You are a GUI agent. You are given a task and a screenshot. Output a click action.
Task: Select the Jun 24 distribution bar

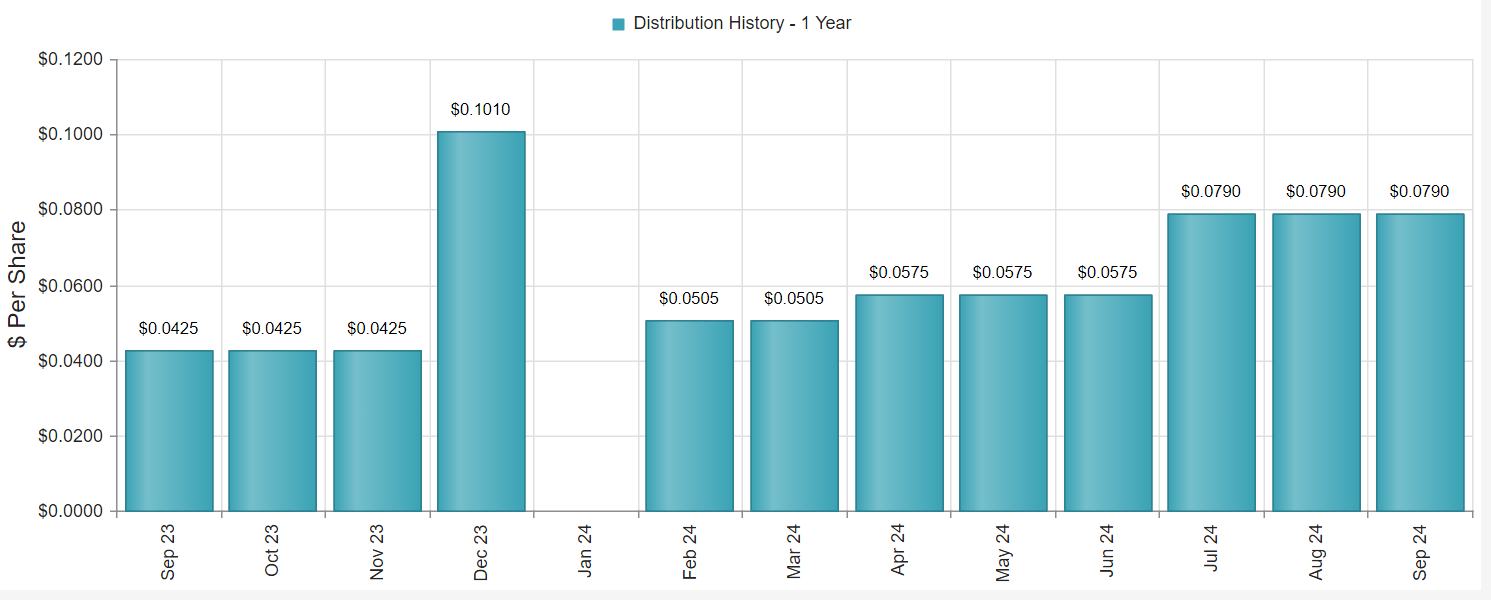pyautogui.click(x=1108, y=403)
